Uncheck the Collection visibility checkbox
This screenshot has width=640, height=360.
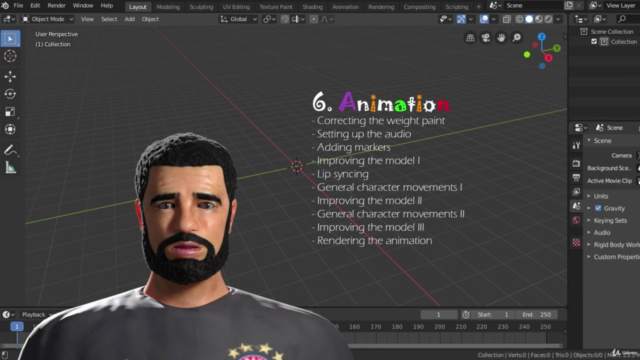tap(594, 42)
